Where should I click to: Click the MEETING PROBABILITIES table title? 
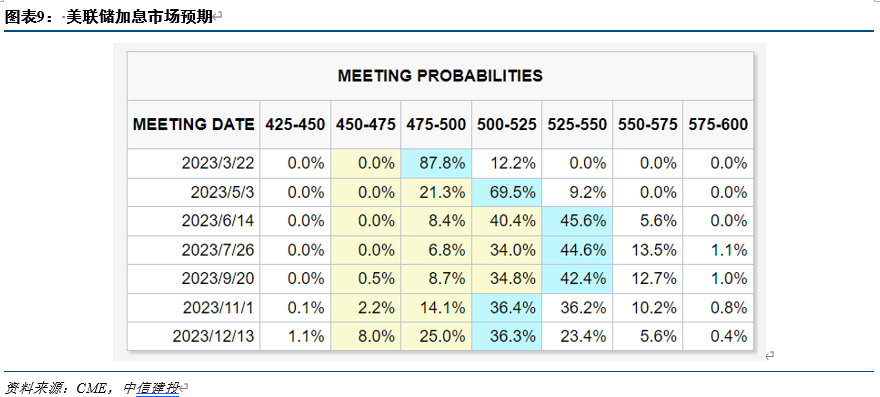coord(440,76)
